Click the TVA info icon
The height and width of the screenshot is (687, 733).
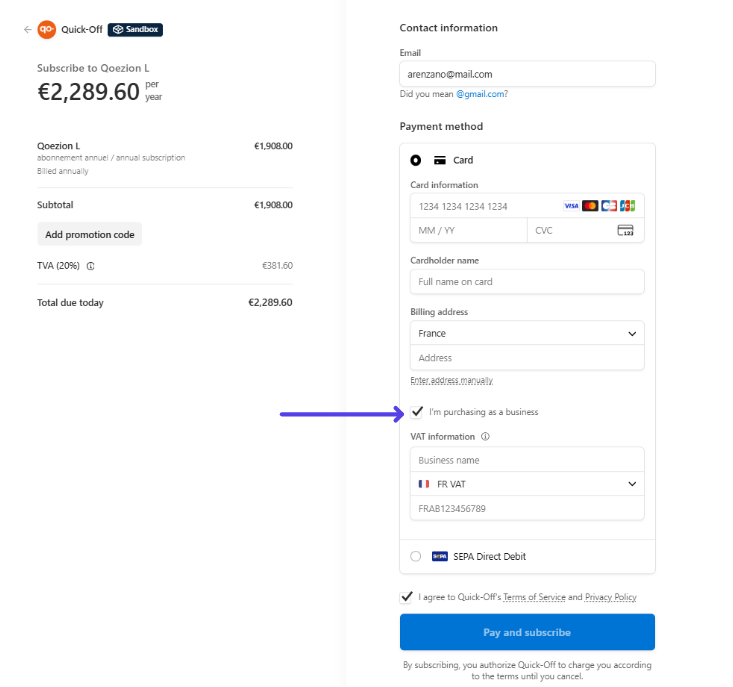(91, 267)
